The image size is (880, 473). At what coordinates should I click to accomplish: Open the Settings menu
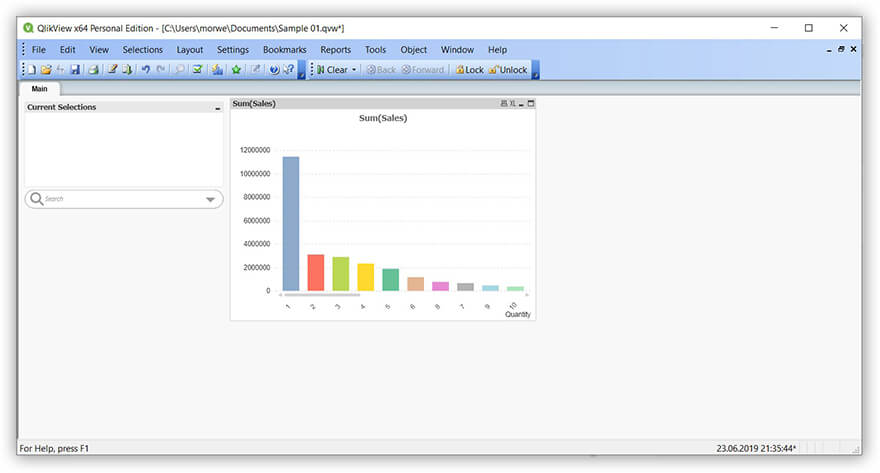[x=233, y=49]
